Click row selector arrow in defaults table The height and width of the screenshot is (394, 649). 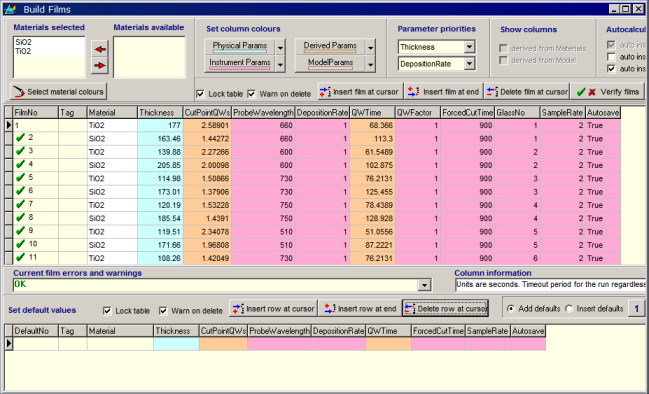[9, 344]
